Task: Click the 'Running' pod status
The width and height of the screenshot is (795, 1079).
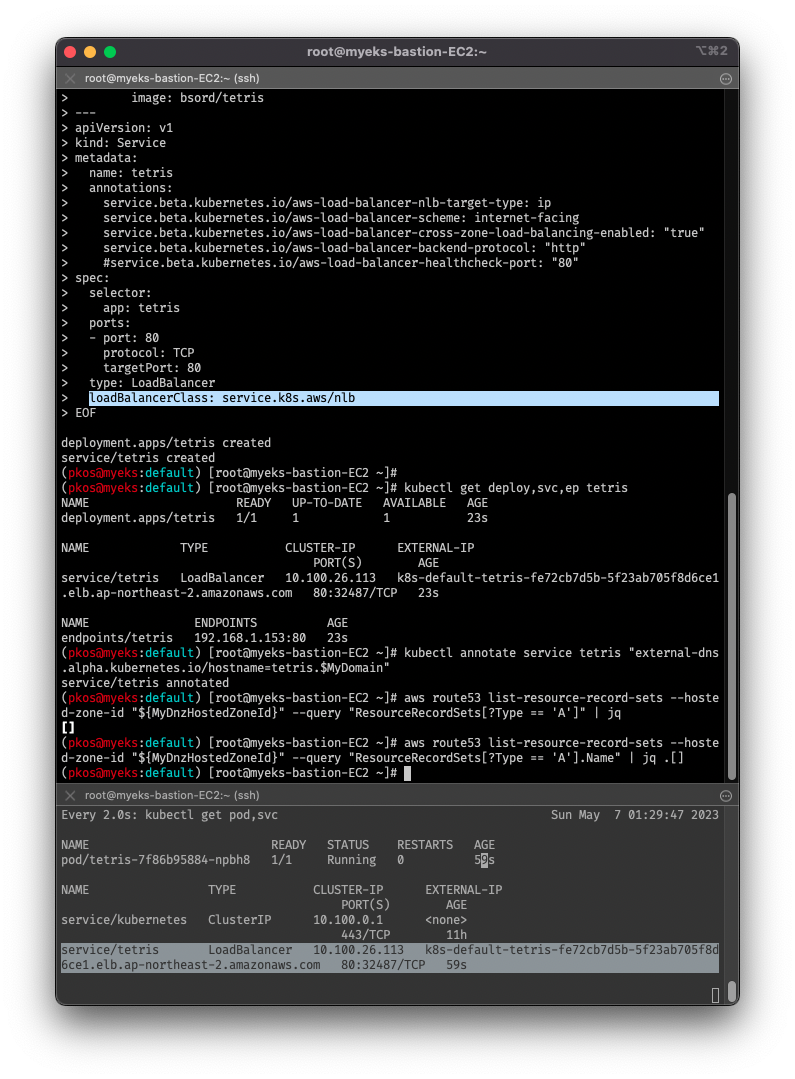Action: point(352,860)
